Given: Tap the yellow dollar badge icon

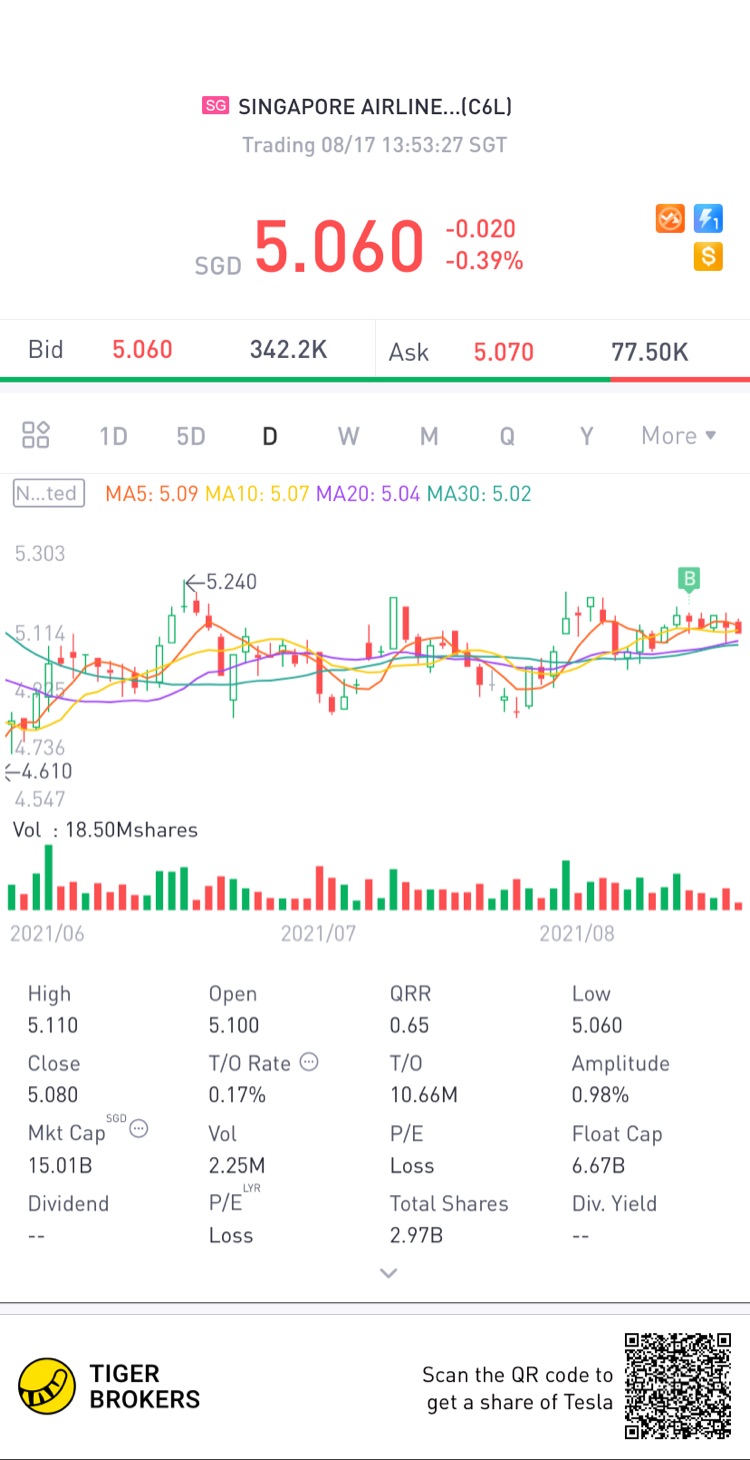Looking at the screenshot, I should tap(708, 257).
